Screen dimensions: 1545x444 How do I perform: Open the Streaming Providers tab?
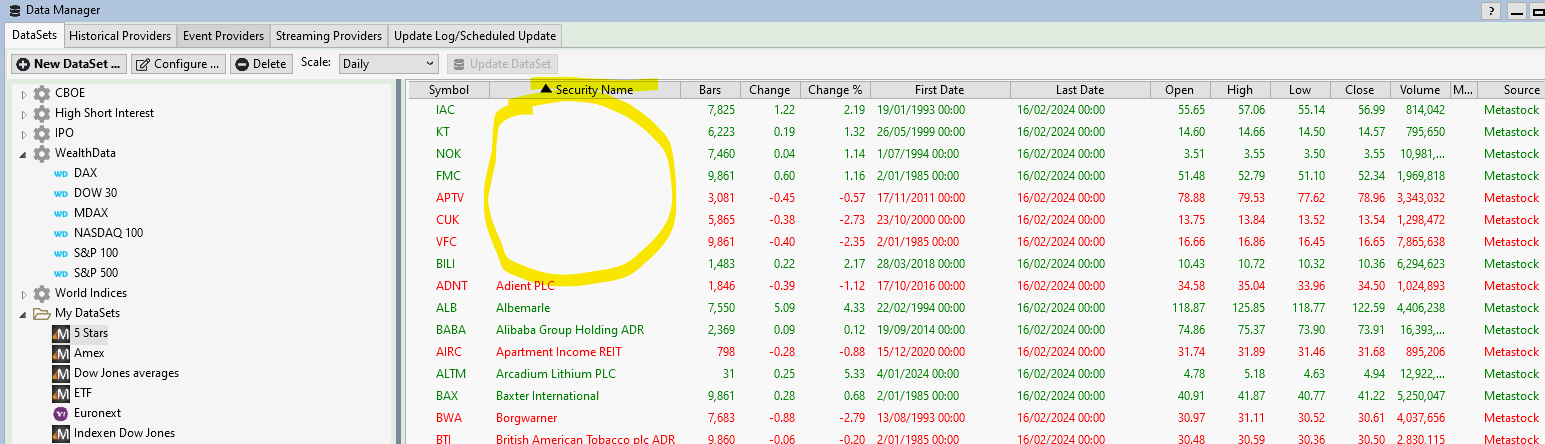tap(328, 36)
